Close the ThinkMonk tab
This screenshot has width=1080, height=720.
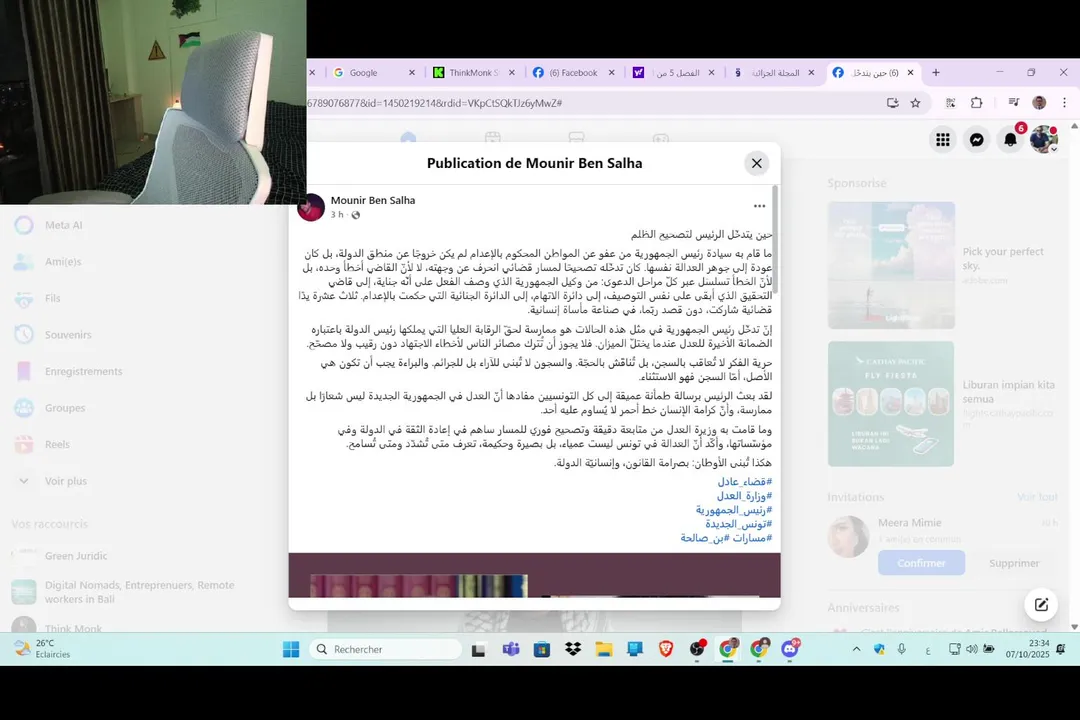pos(512,72)
